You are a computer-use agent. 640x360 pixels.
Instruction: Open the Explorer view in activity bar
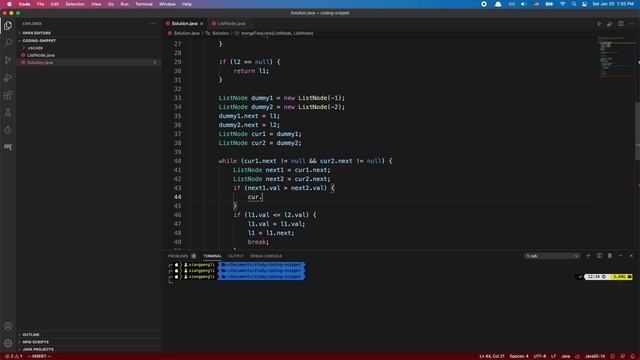[8, 26]
